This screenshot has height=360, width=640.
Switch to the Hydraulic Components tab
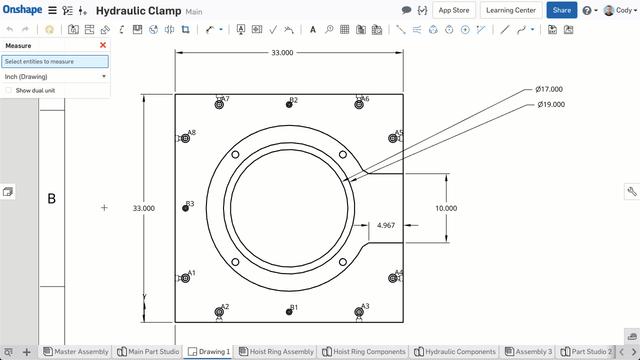tap(456, 351)
